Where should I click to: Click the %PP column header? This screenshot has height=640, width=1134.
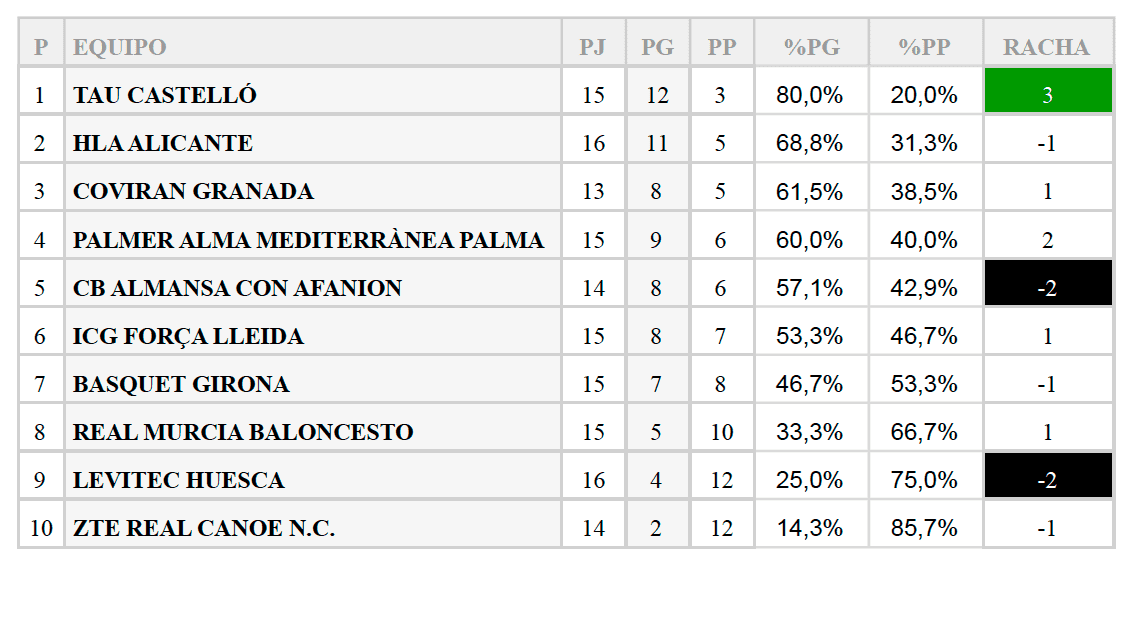pos(925,47)
